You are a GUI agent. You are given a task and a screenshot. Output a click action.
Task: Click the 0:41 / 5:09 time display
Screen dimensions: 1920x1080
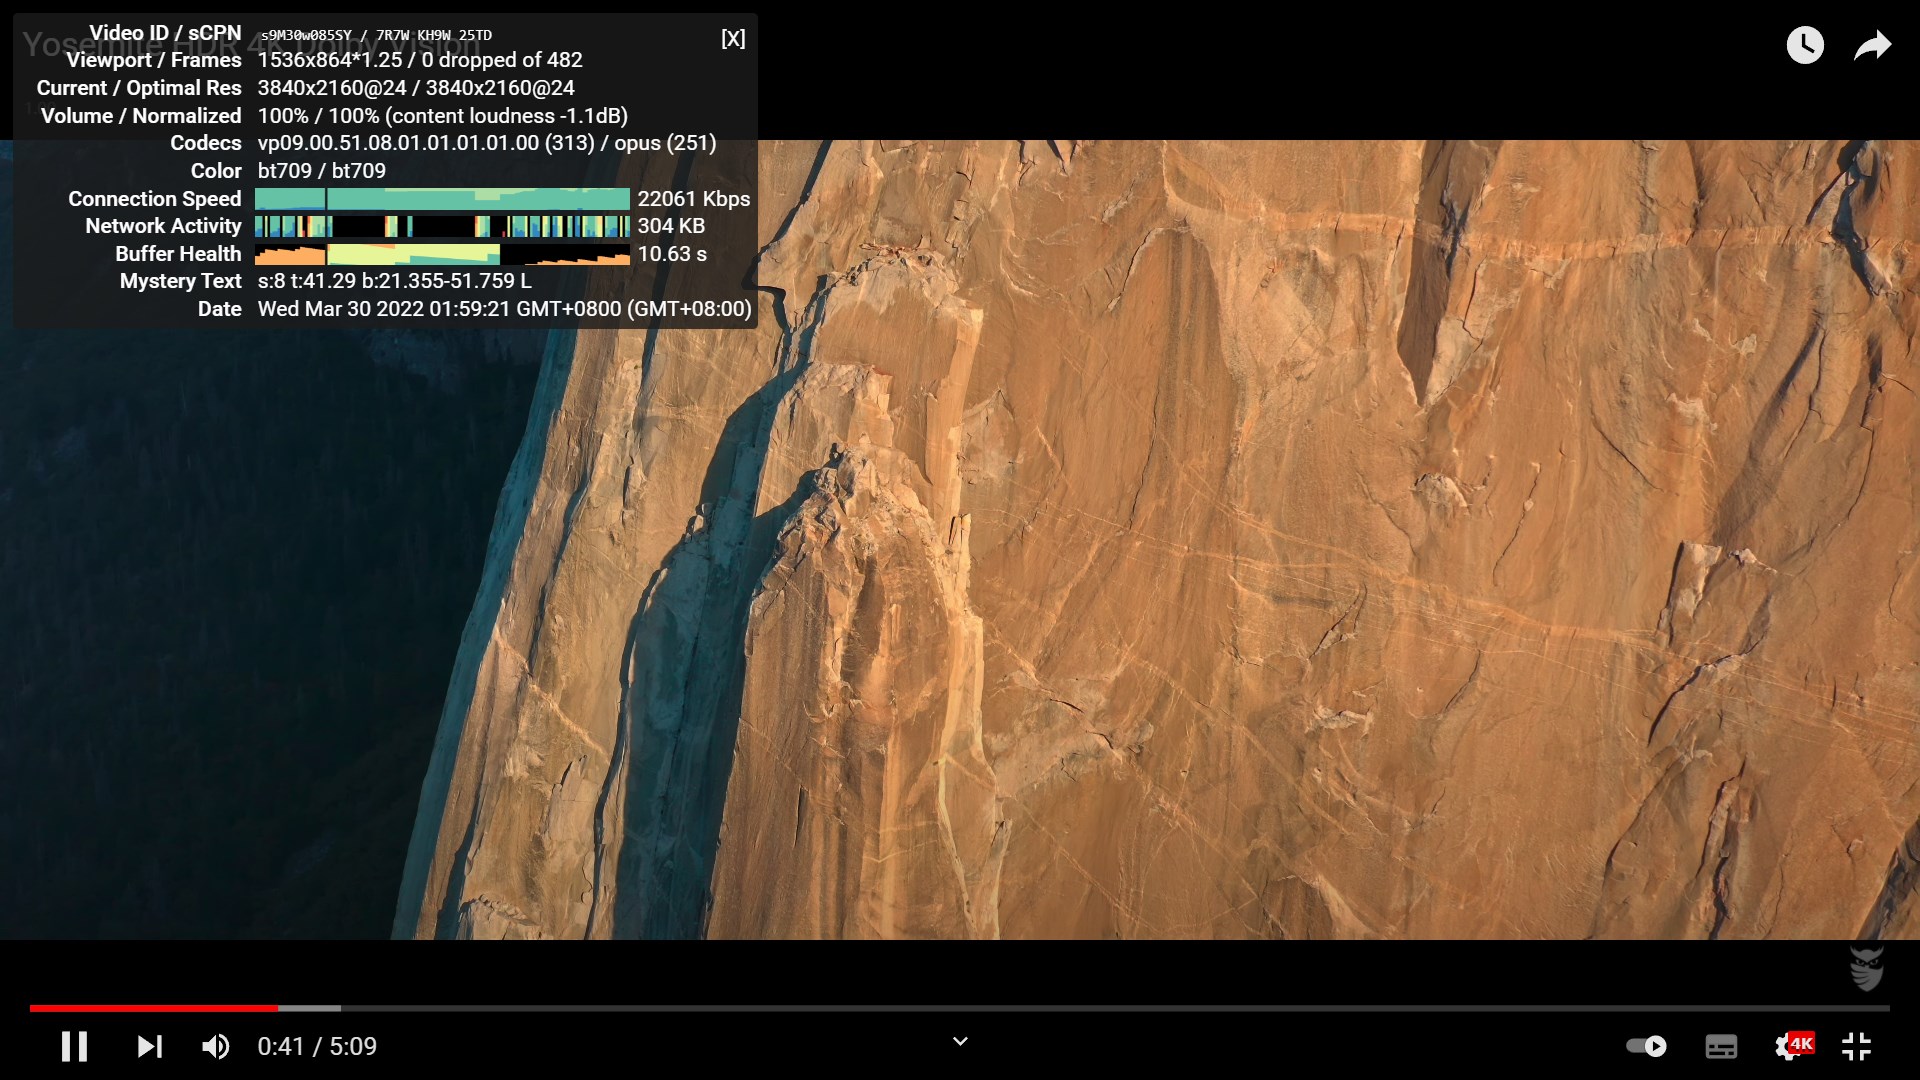(317, 1046)
